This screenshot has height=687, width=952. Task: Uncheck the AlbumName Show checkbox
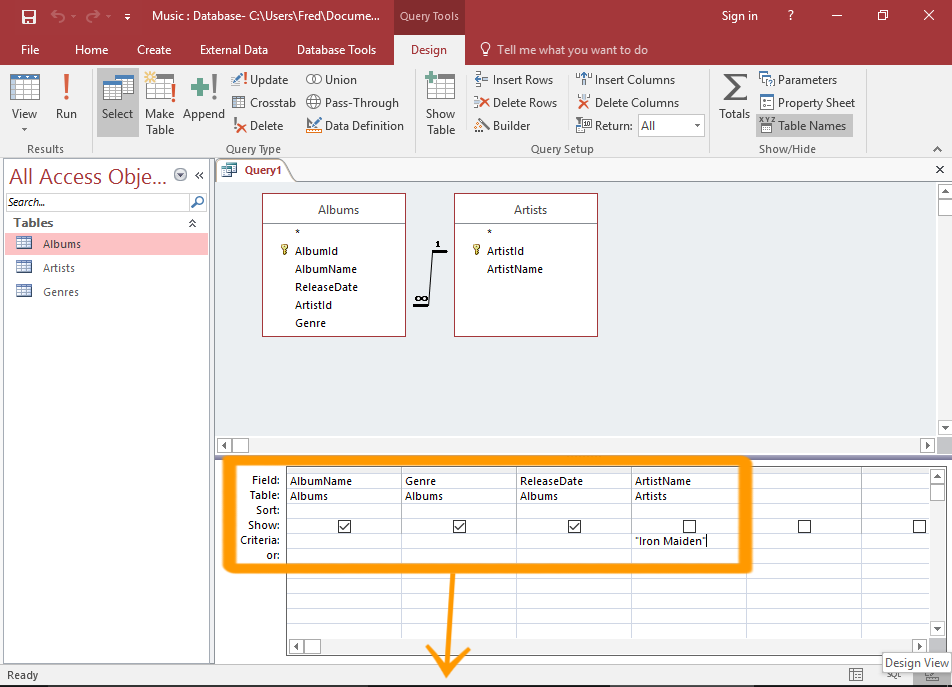point(344,525)
